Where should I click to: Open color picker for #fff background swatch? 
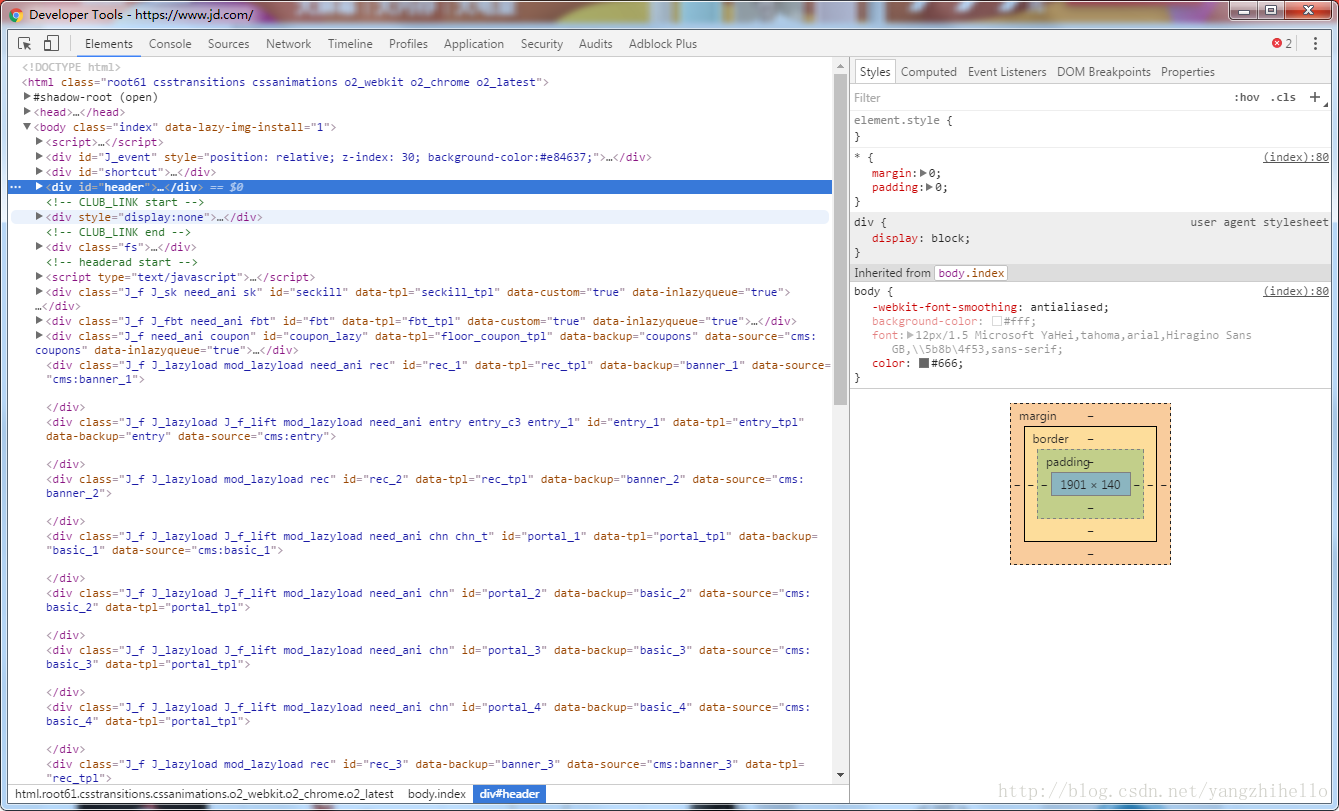click(997, 322)
